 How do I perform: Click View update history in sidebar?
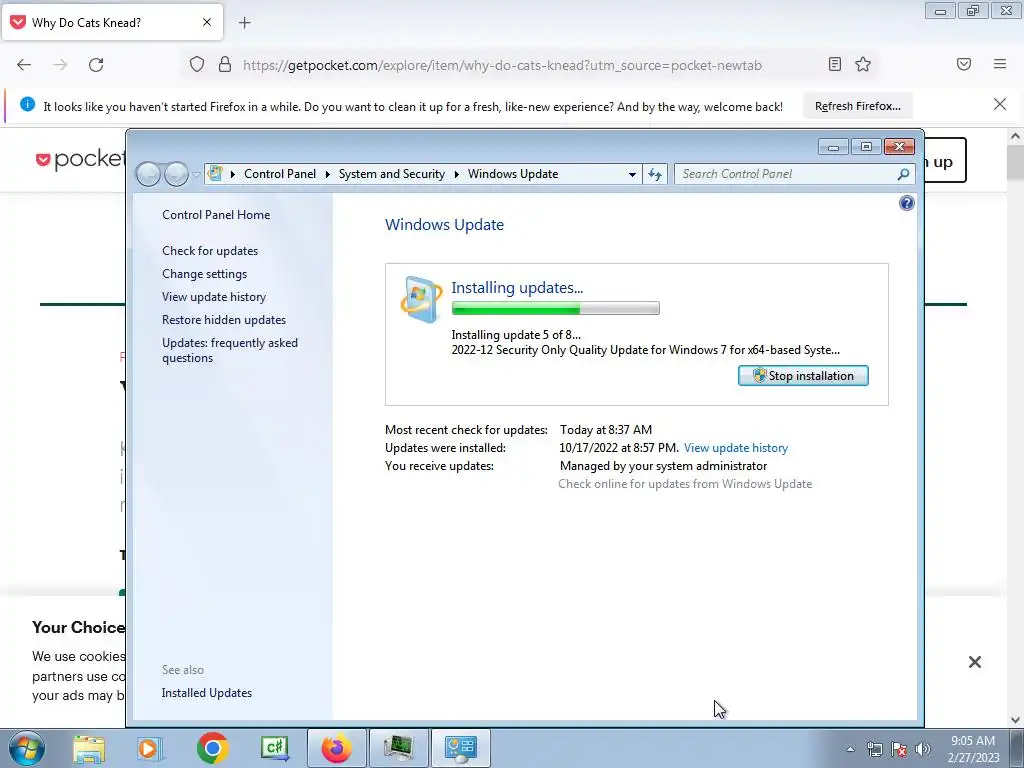pos(214,297)
